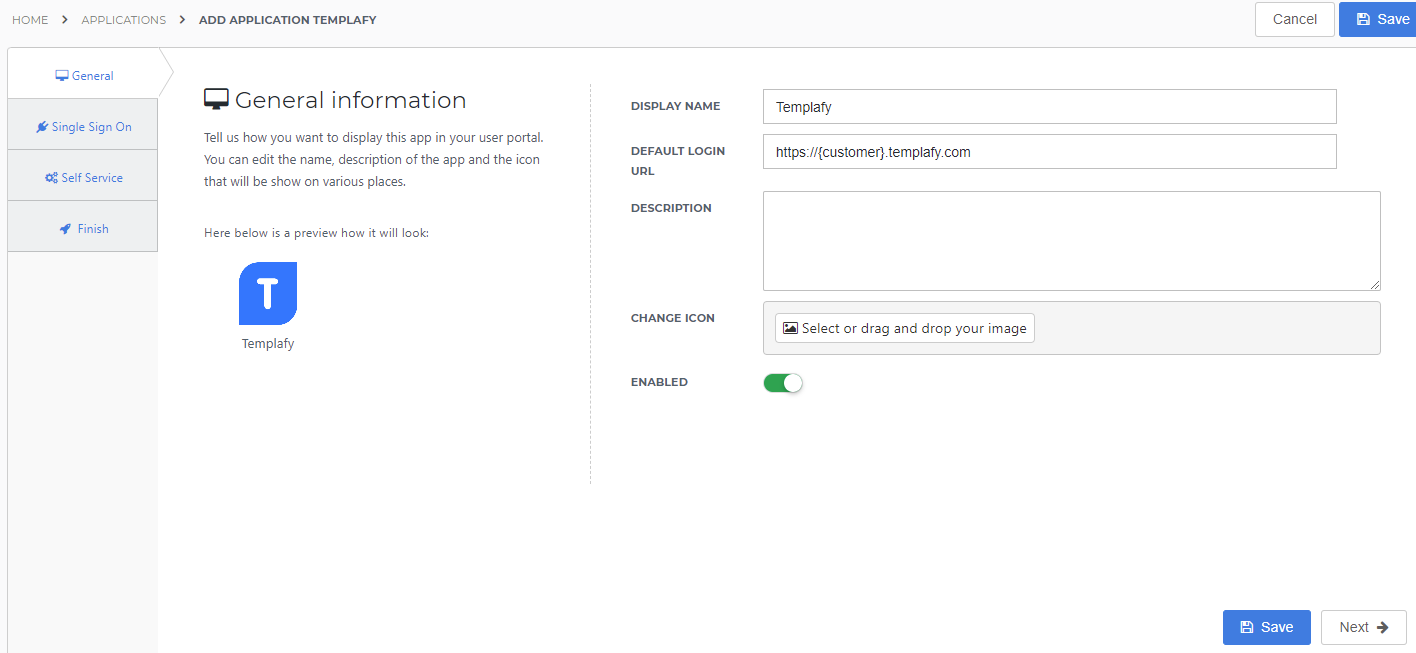Click the Templafy app icon preview
Image resolution: width=1416 pixels, height=653 pixels.
pos(268,293)
